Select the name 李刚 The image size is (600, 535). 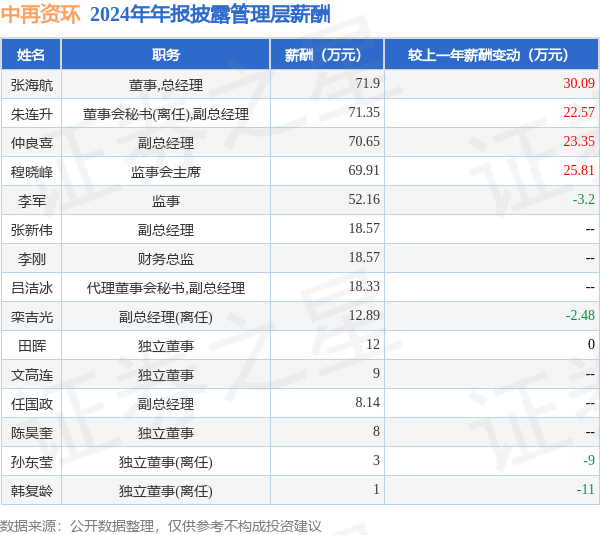point(32,259)
